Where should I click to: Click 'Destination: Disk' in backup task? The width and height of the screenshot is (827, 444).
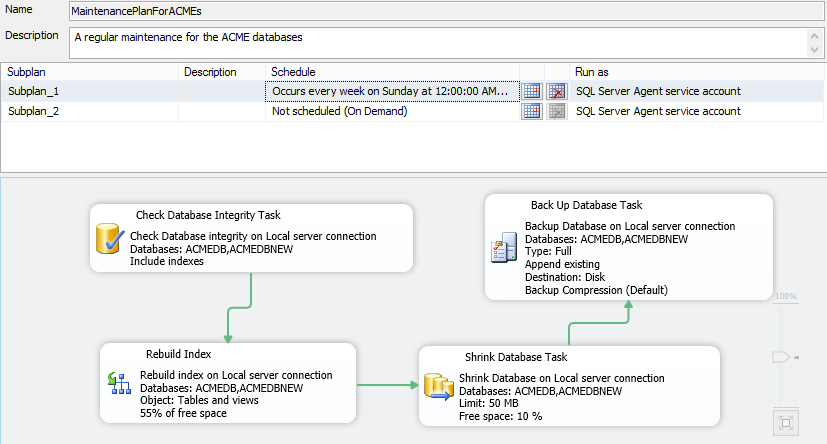[x=565, y=277]
